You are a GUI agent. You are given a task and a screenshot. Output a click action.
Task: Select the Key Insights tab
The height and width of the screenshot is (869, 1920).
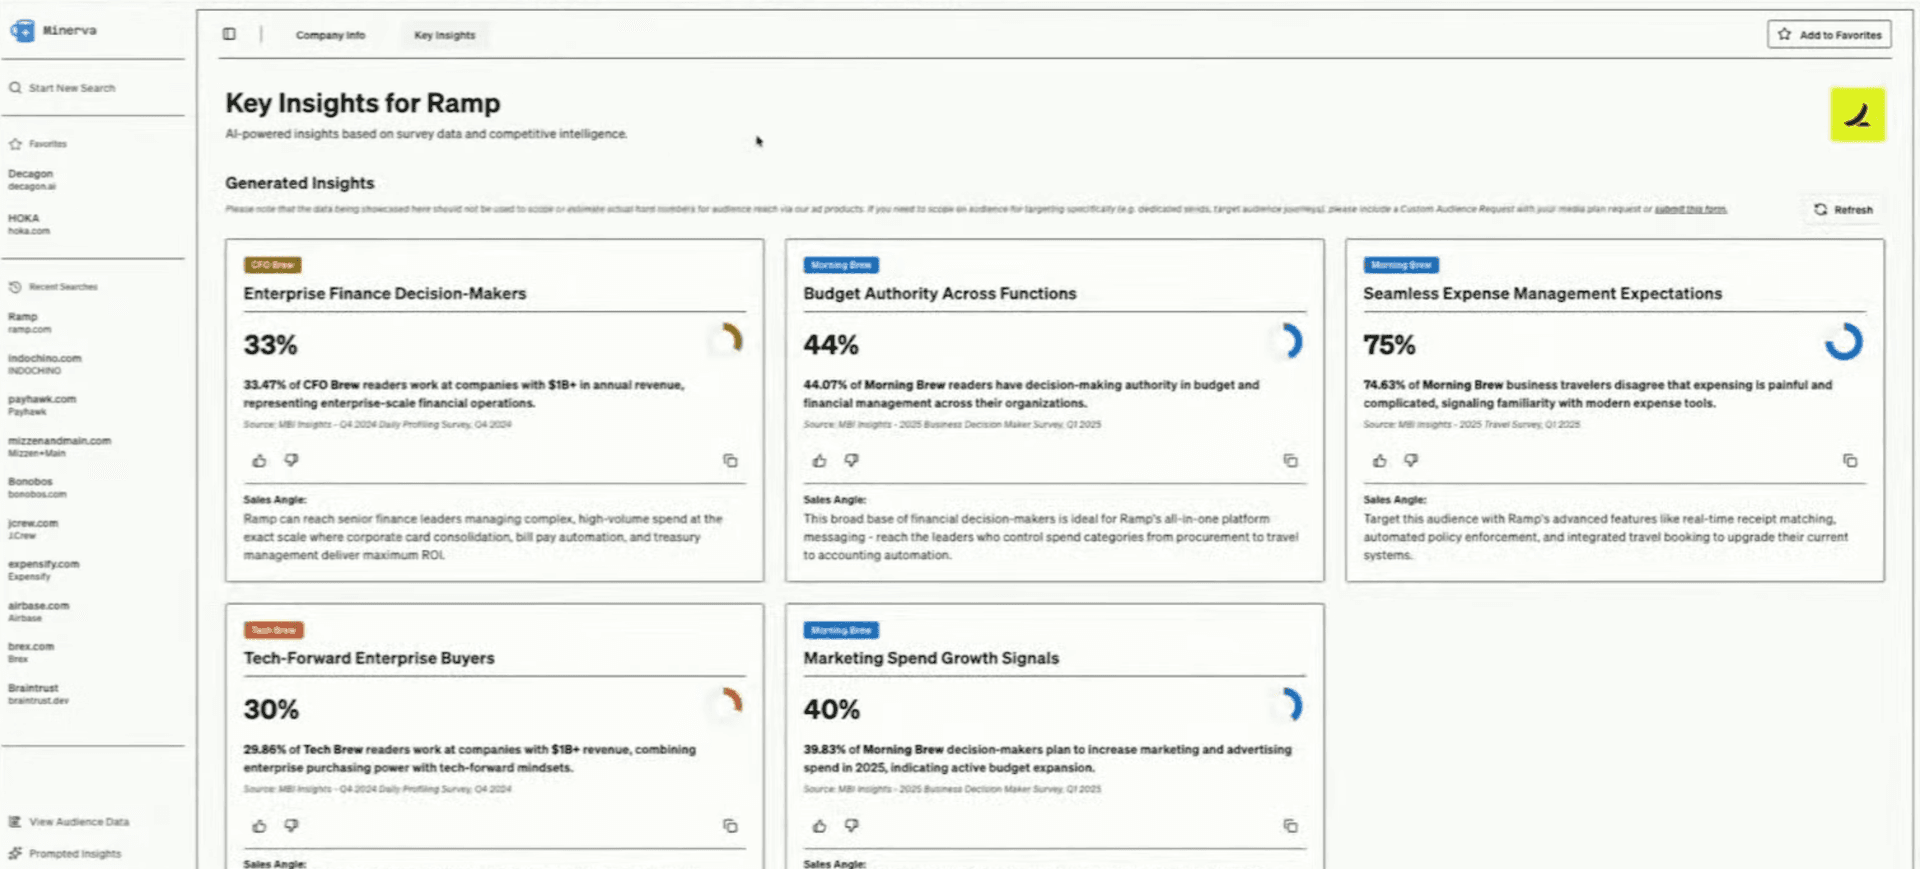click(x=445, y=35)
